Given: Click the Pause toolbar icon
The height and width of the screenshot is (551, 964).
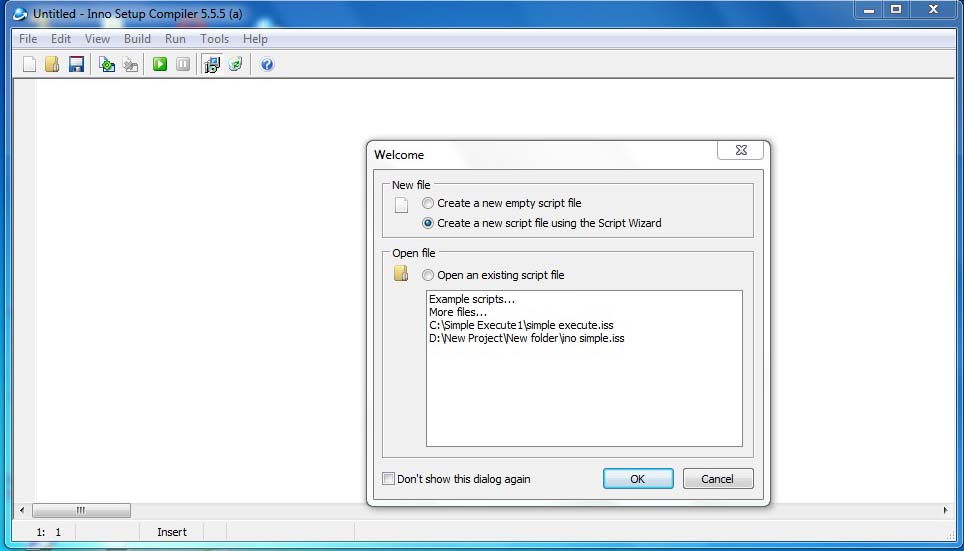Looking at the screenshot, I should 183,64.
